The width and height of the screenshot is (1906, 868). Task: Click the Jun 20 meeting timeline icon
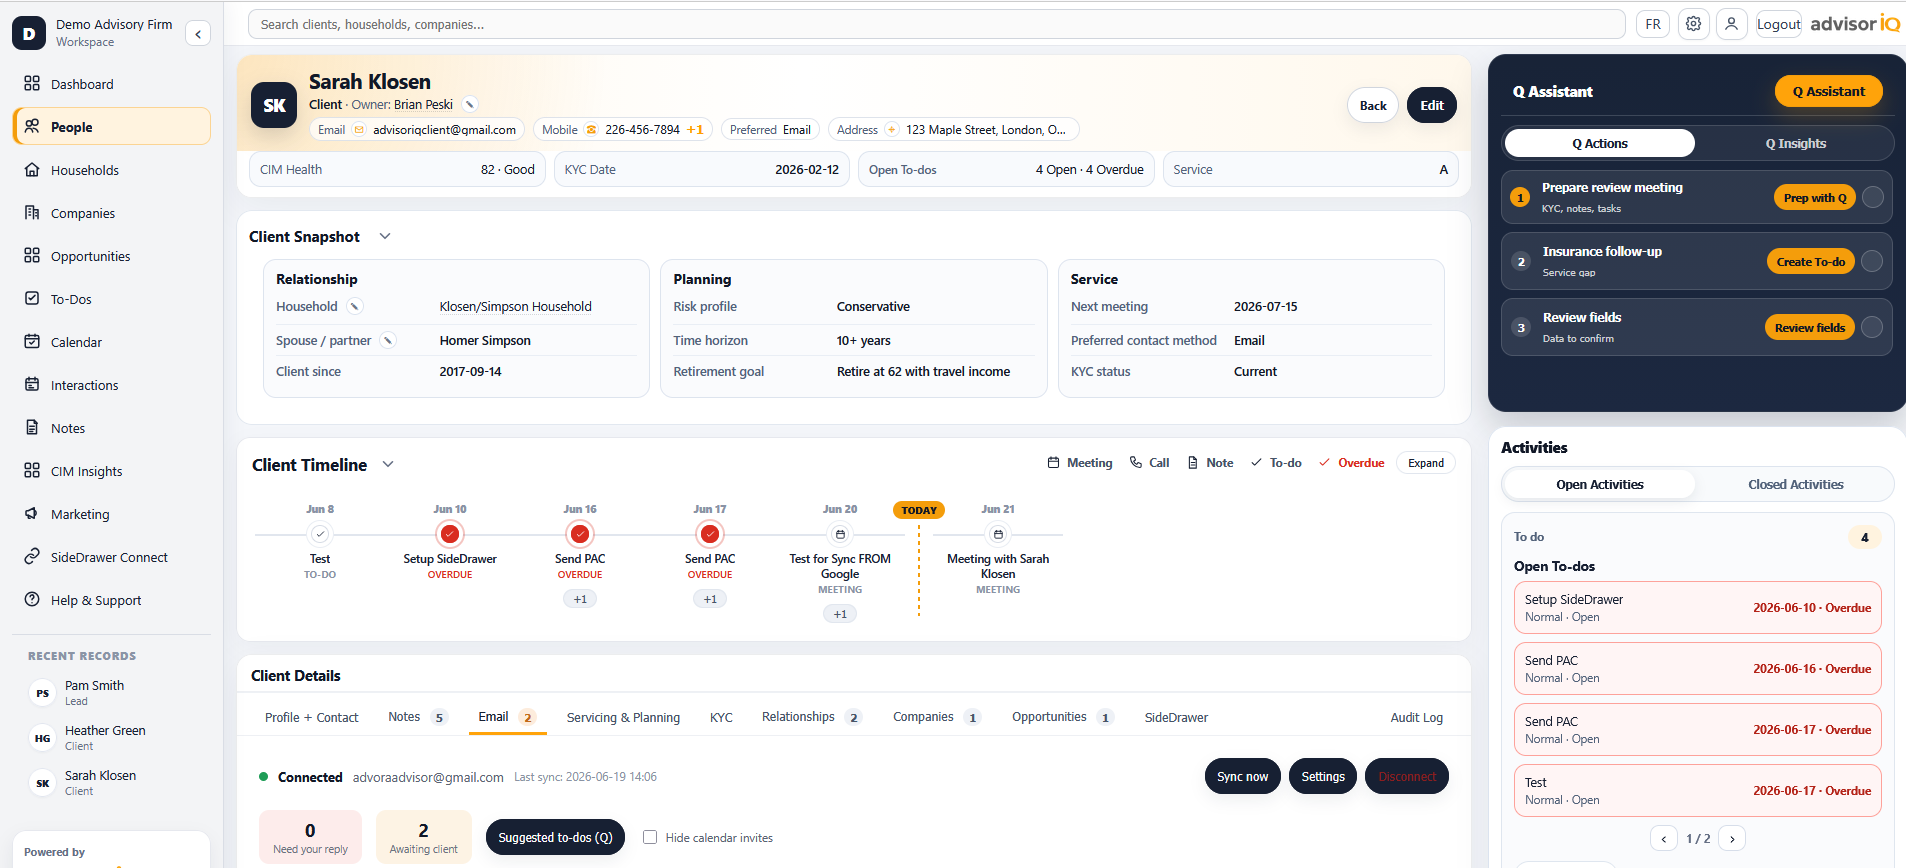840,534
